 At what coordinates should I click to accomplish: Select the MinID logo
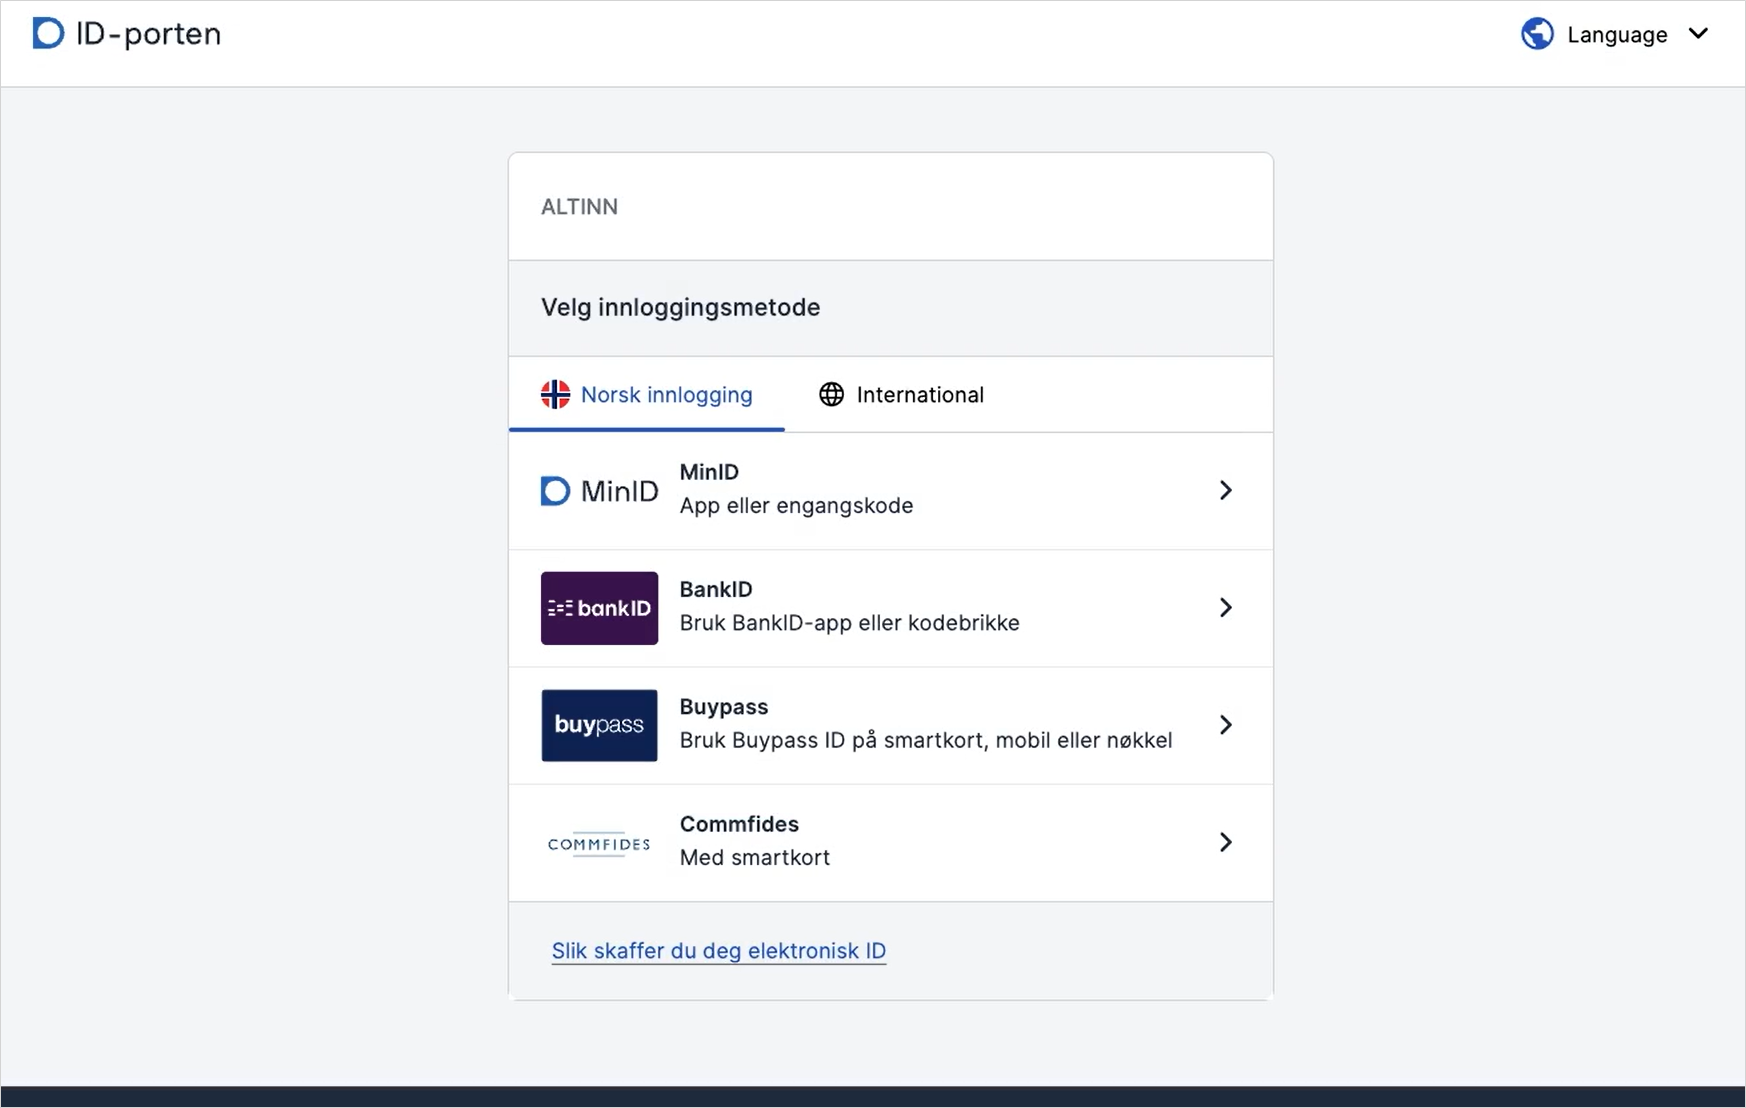[599, 491]
